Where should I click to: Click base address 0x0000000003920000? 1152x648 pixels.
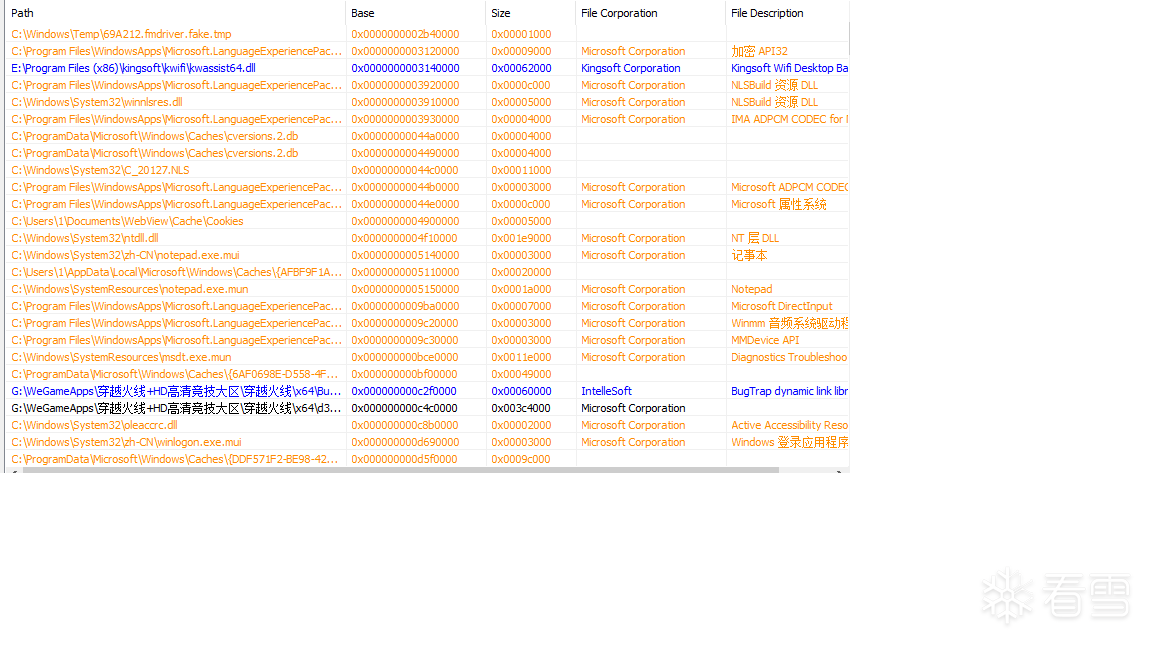(x=406, y=85)
